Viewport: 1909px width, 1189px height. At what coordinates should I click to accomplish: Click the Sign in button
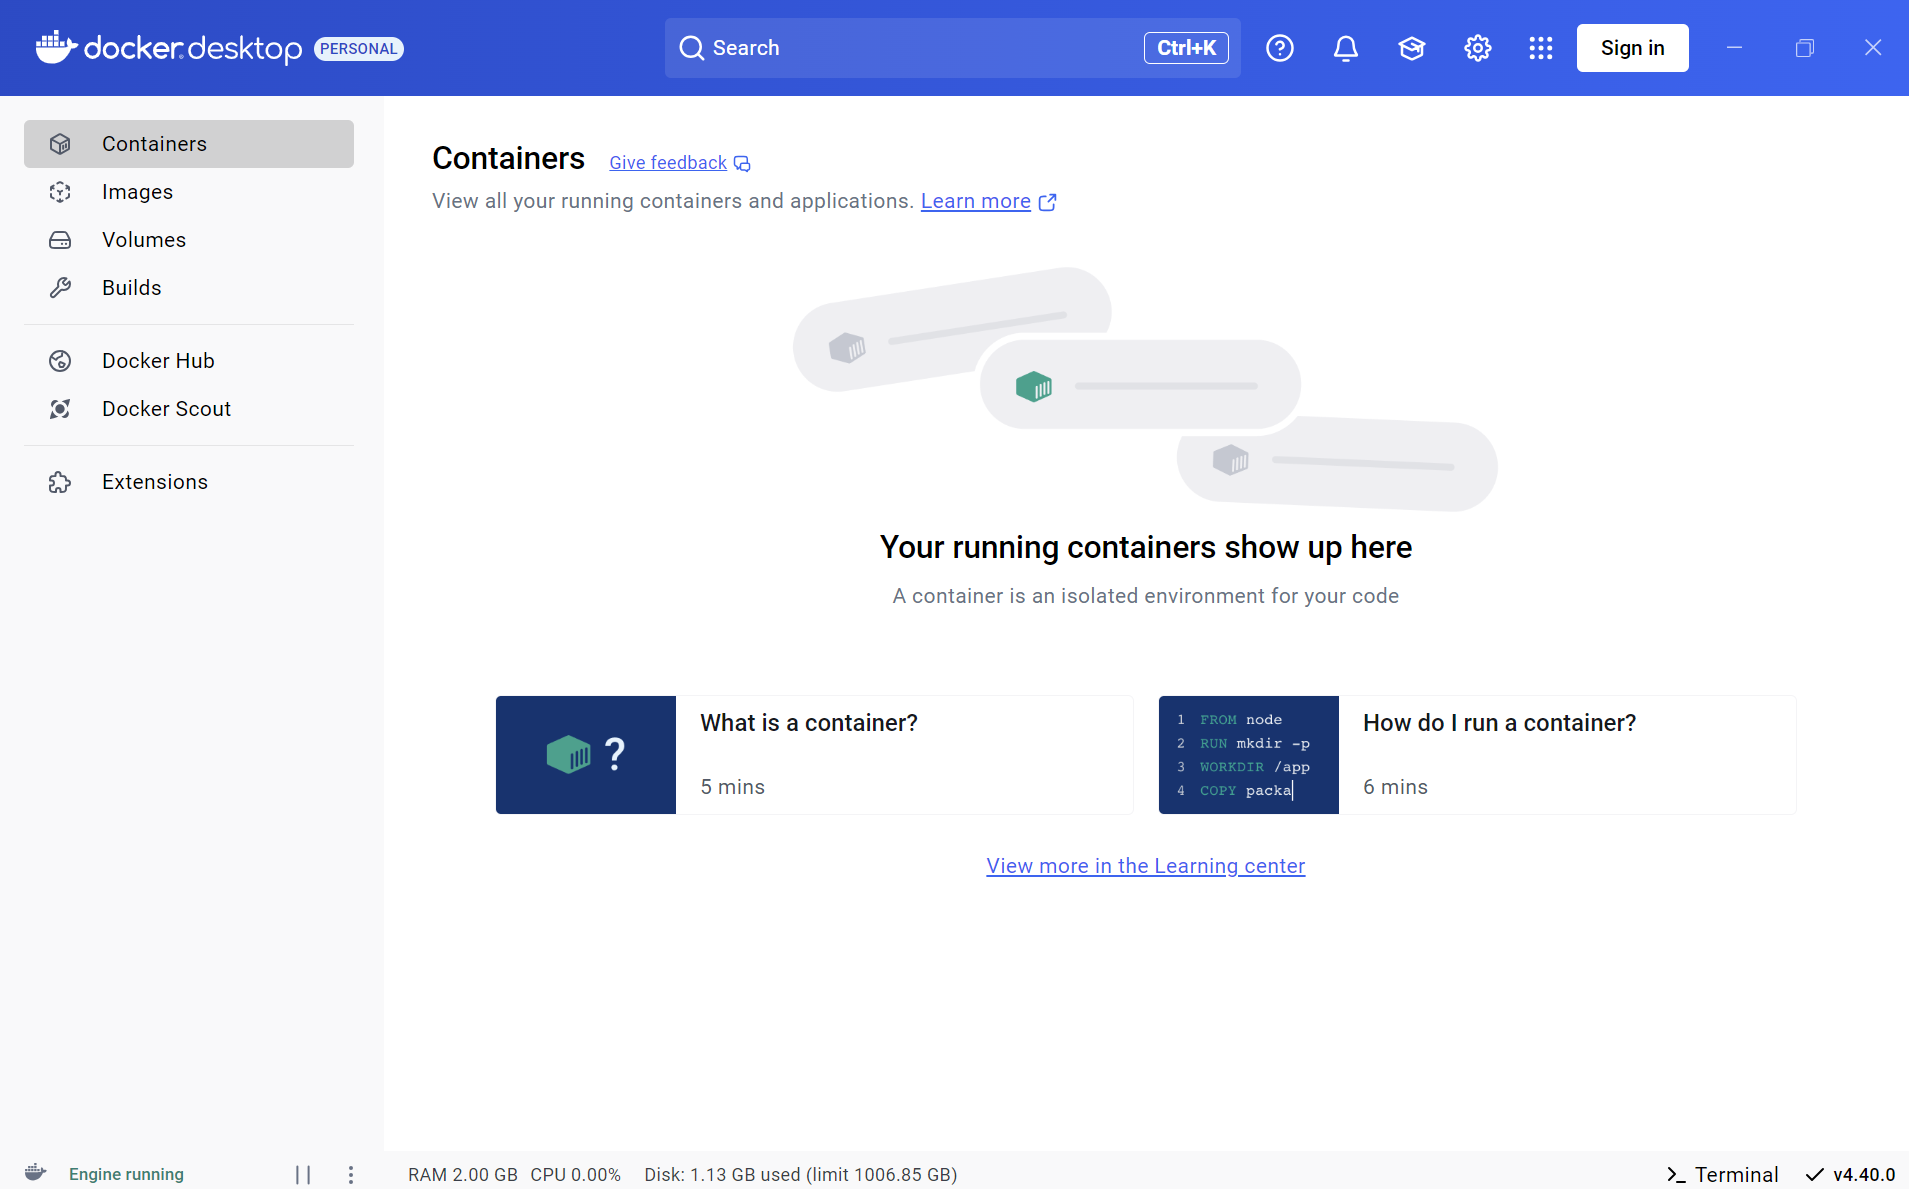[1632, 47]
